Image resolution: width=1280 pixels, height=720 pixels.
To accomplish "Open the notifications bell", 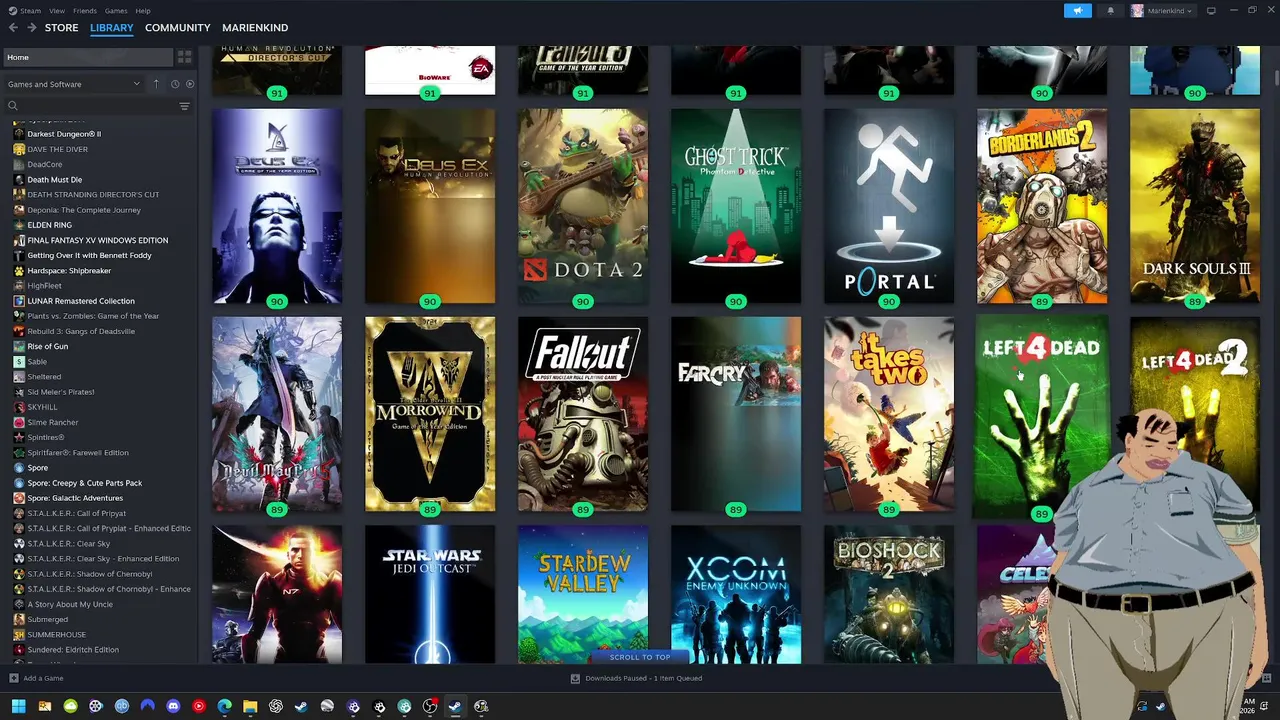I will click(1110, 10).
